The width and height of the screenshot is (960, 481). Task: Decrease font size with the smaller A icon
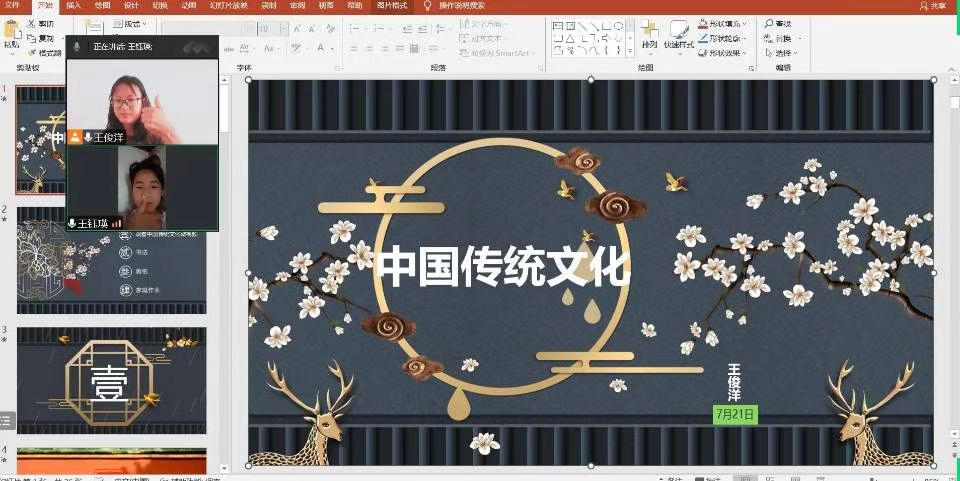tap(313, 28)
